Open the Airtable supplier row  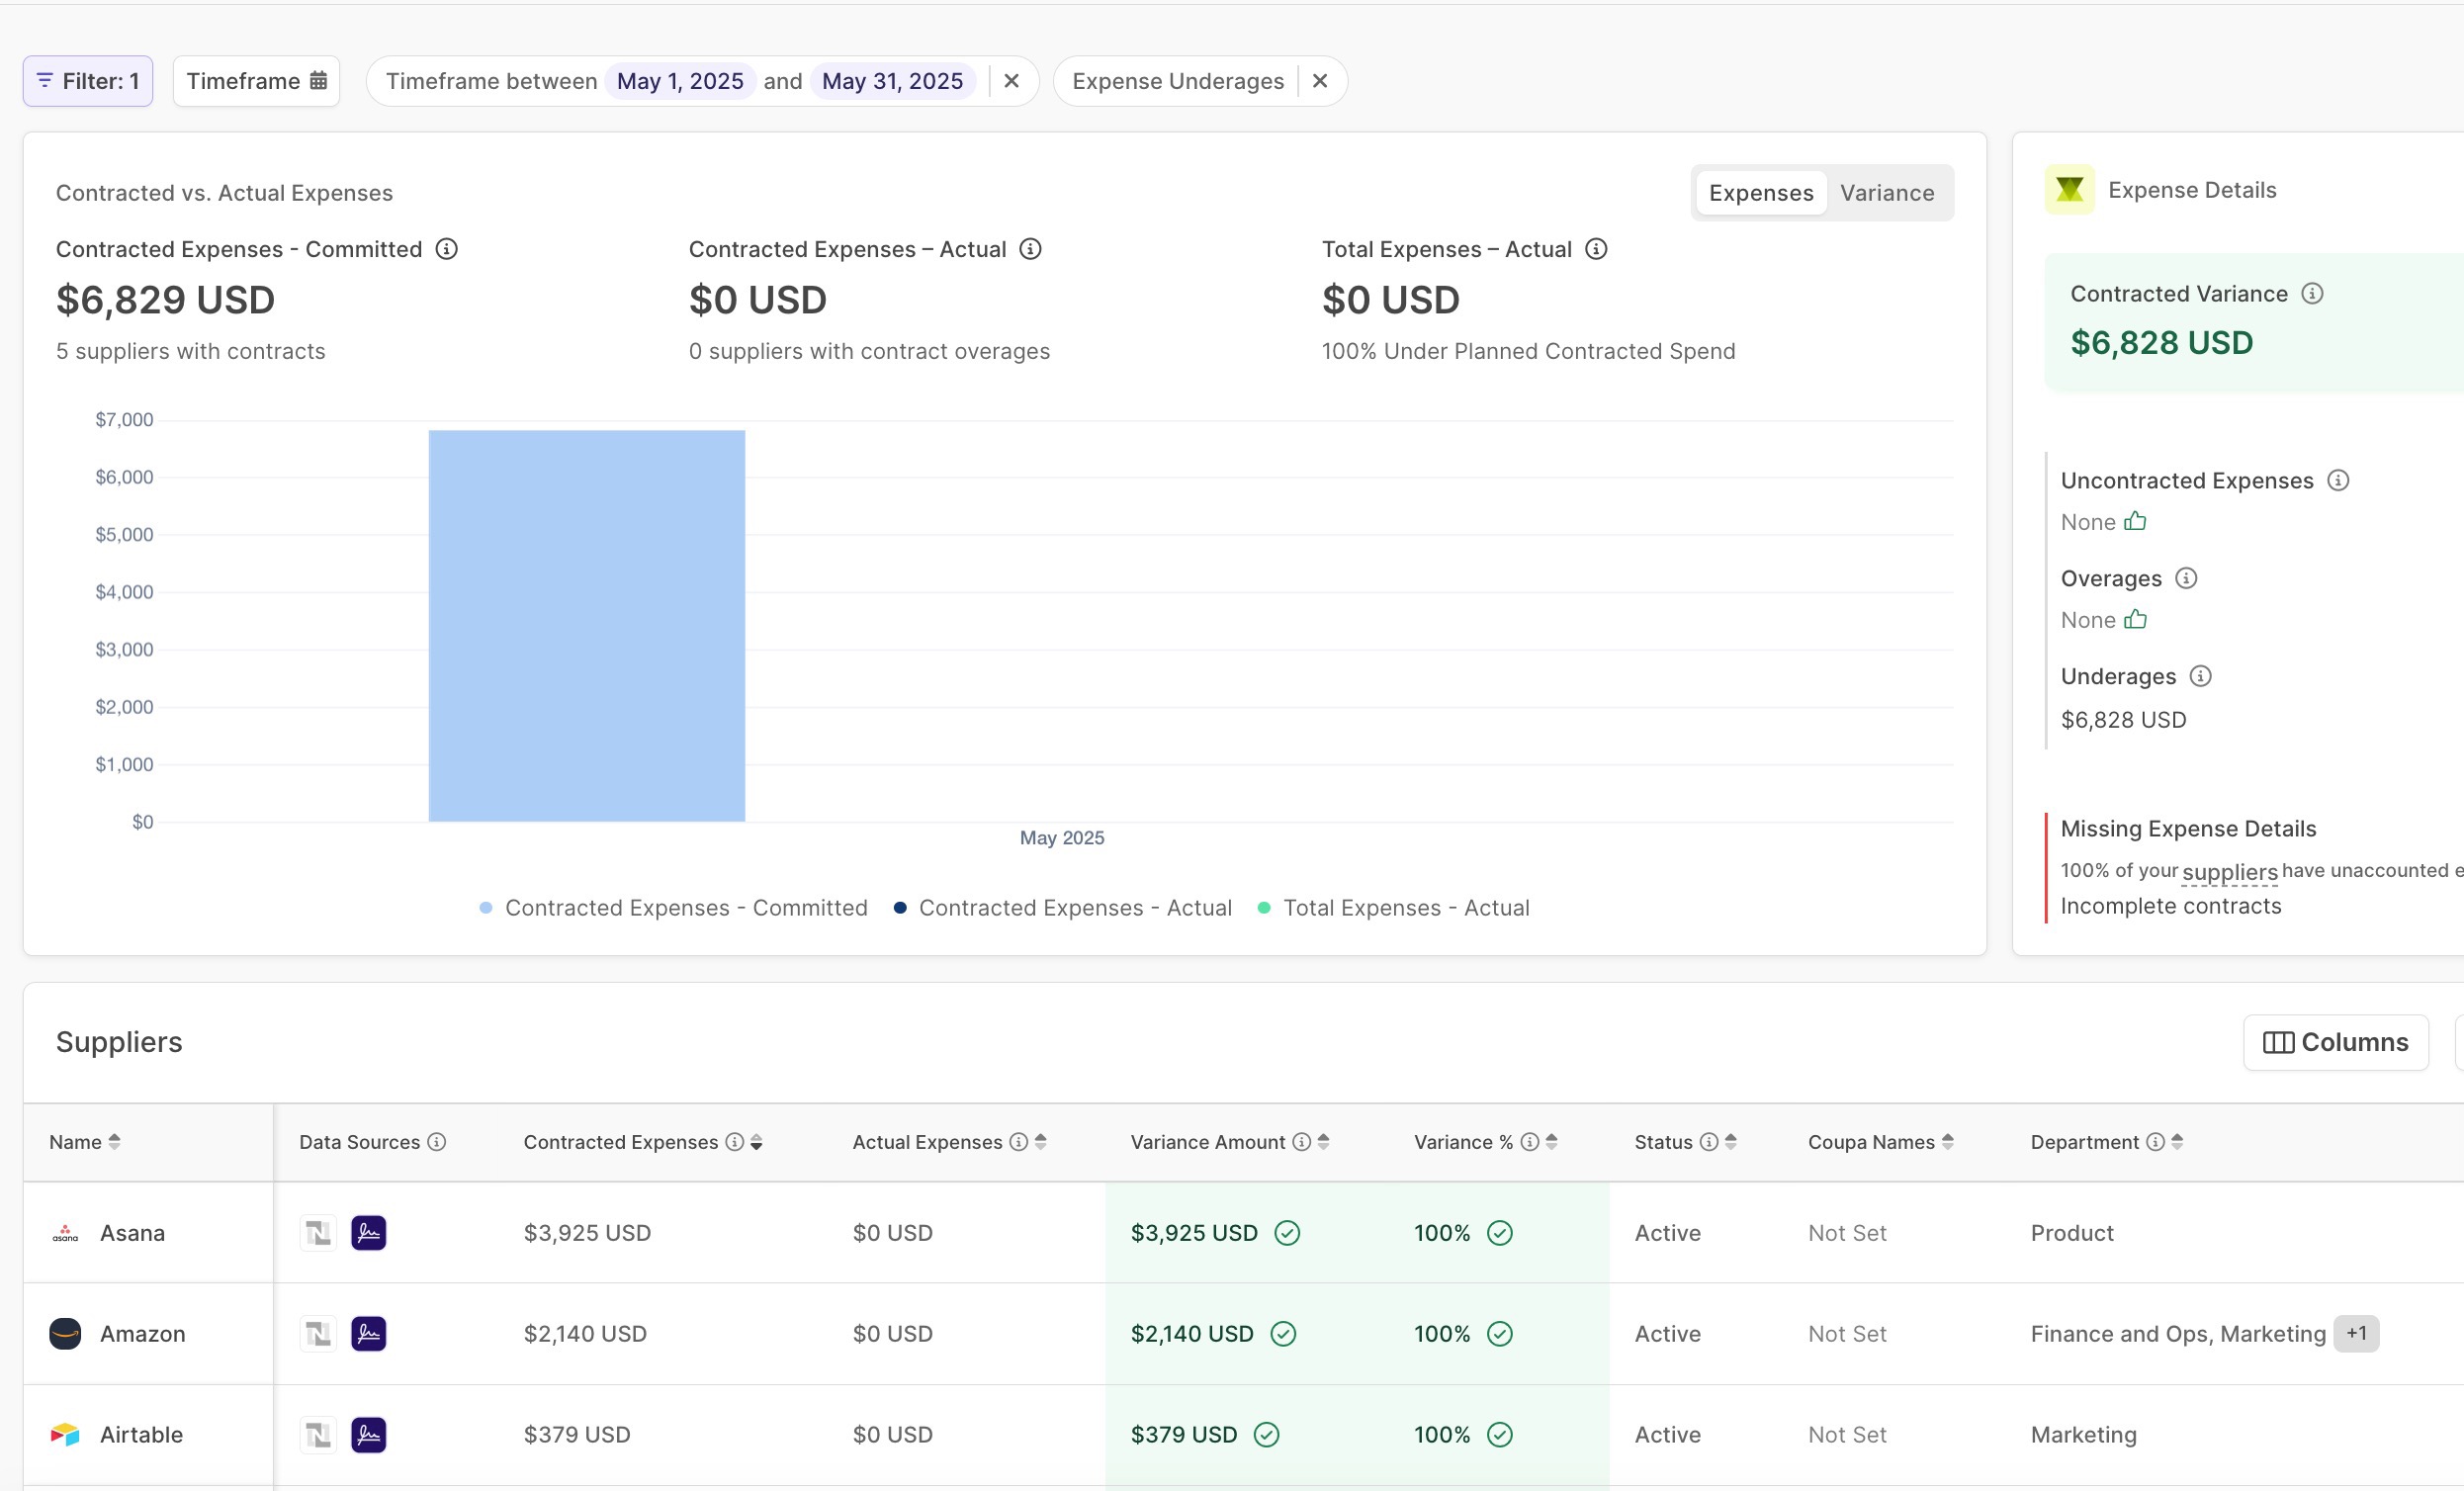(1243, 1435)
